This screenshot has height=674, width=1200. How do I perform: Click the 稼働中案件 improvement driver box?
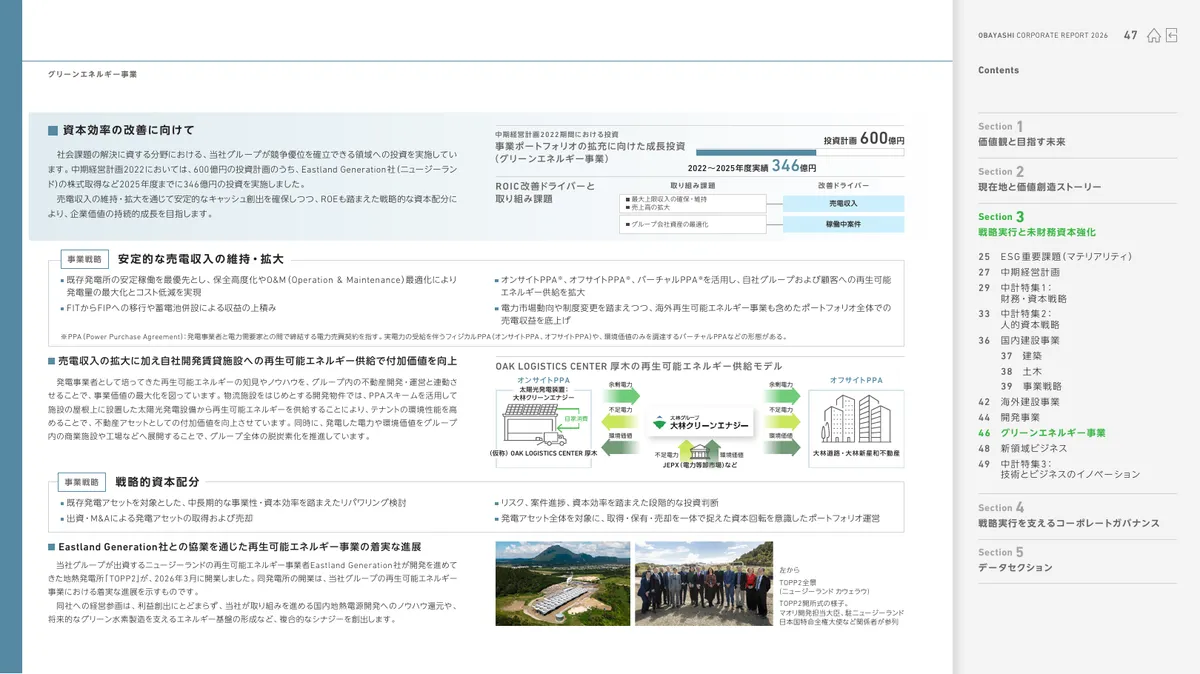[843, 224]
